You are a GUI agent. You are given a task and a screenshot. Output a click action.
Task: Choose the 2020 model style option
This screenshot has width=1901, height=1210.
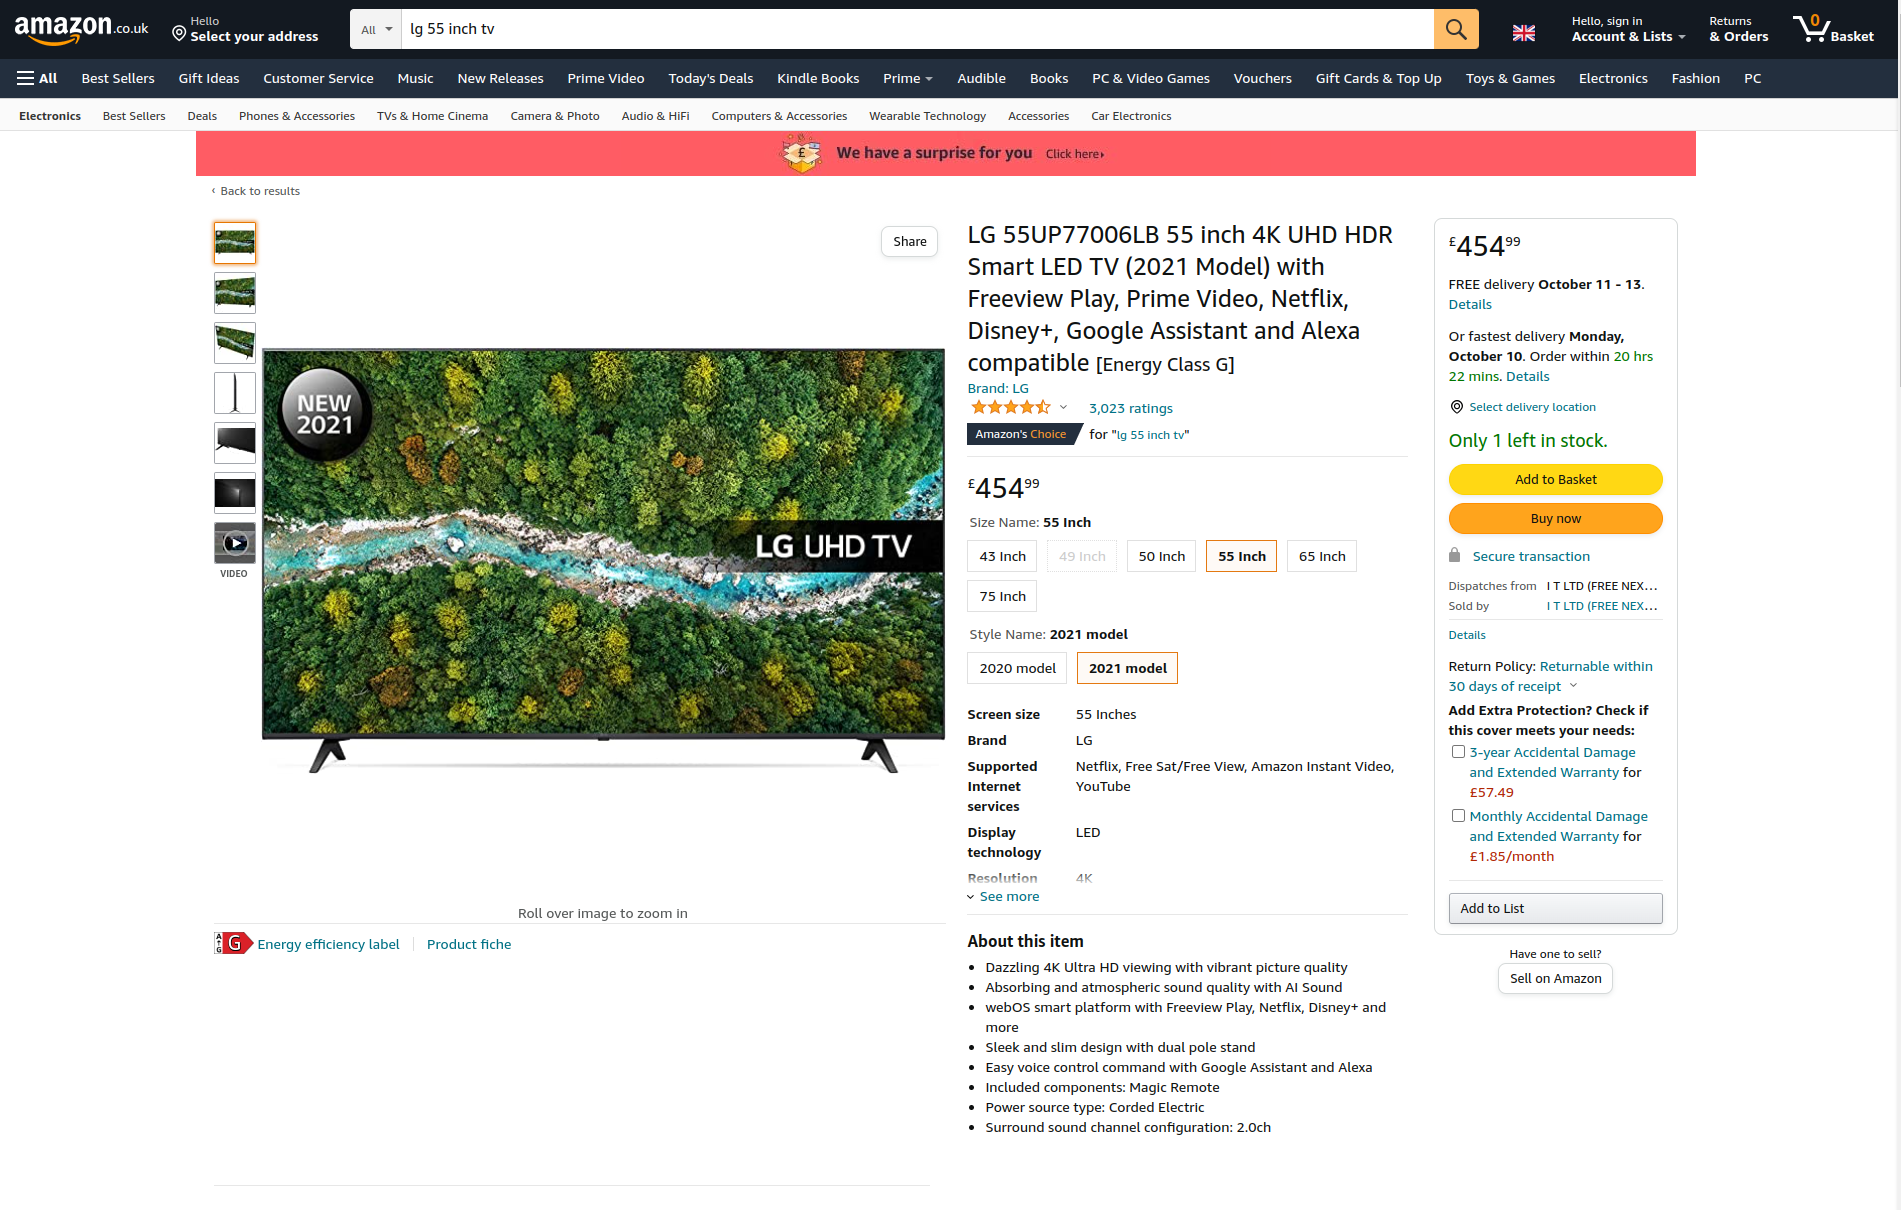pos(1017,668)
